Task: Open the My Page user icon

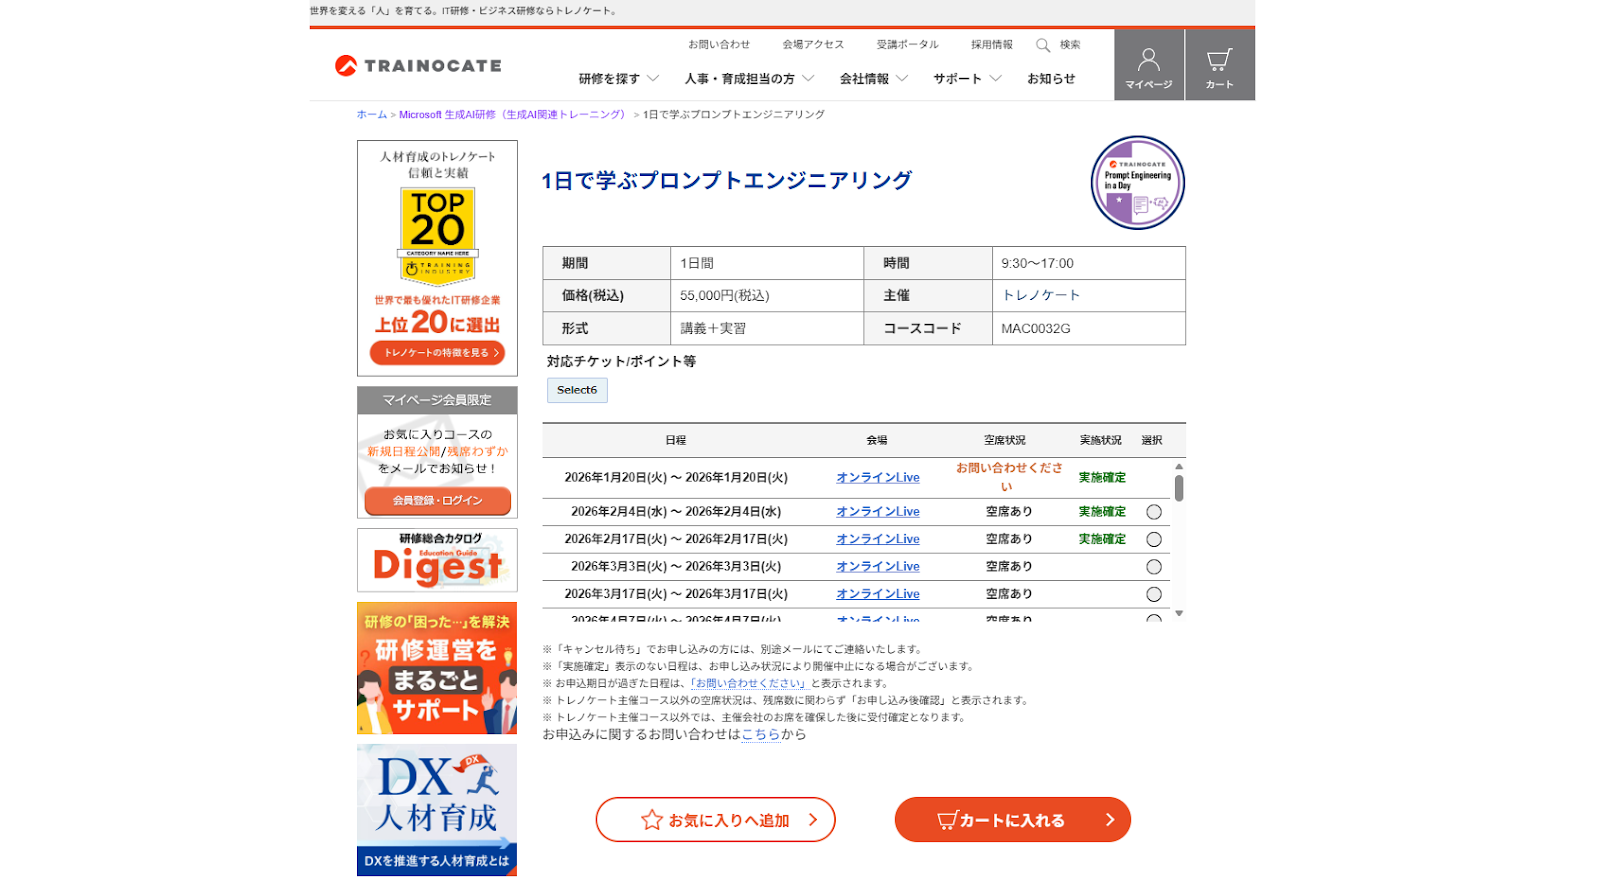Action: (x=1148, y=60)
